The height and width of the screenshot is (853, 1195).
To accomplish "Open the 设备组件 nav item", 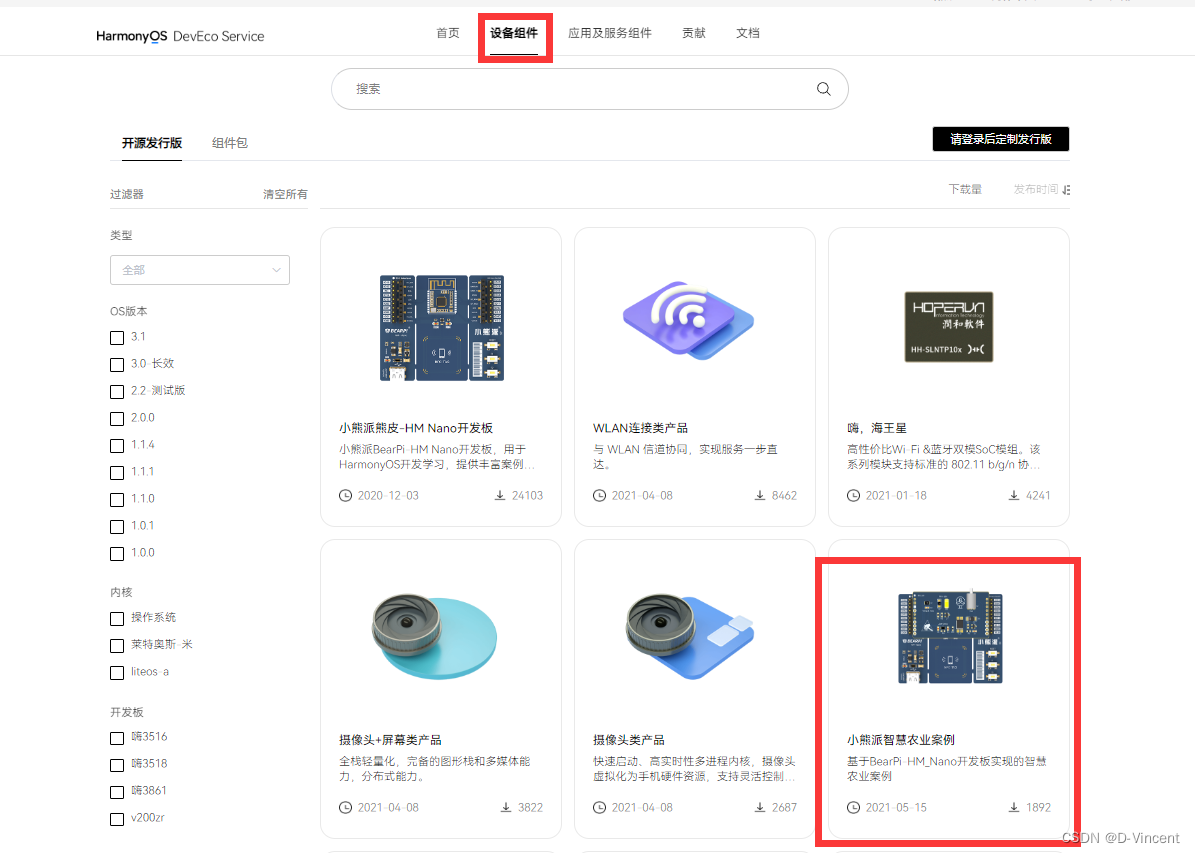I will [514, 33].
